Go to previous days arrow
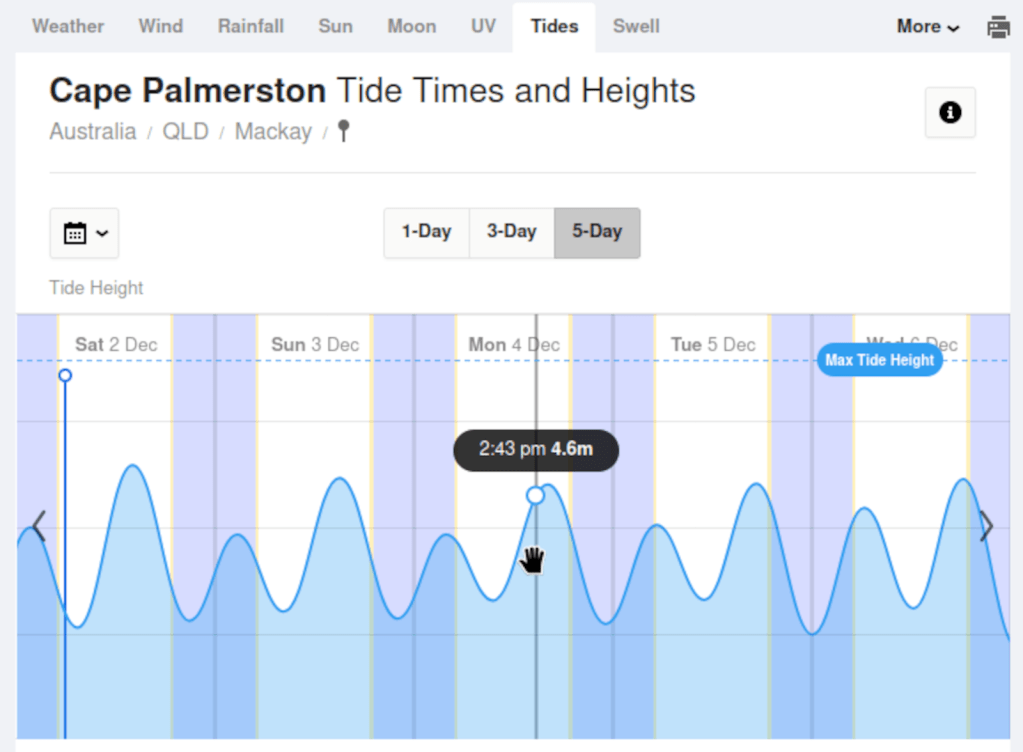Screen dimensions: 1023x752 (x=38, y=526)
